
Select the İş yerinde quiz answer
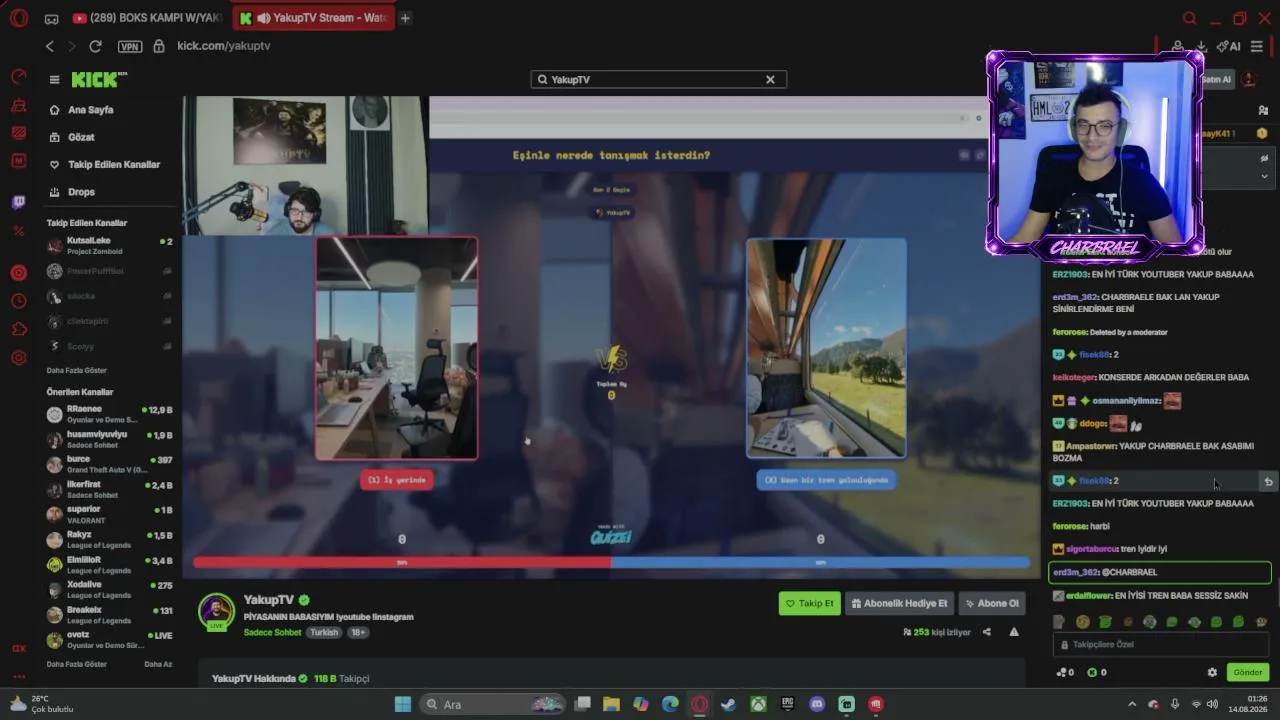(397, 480)
